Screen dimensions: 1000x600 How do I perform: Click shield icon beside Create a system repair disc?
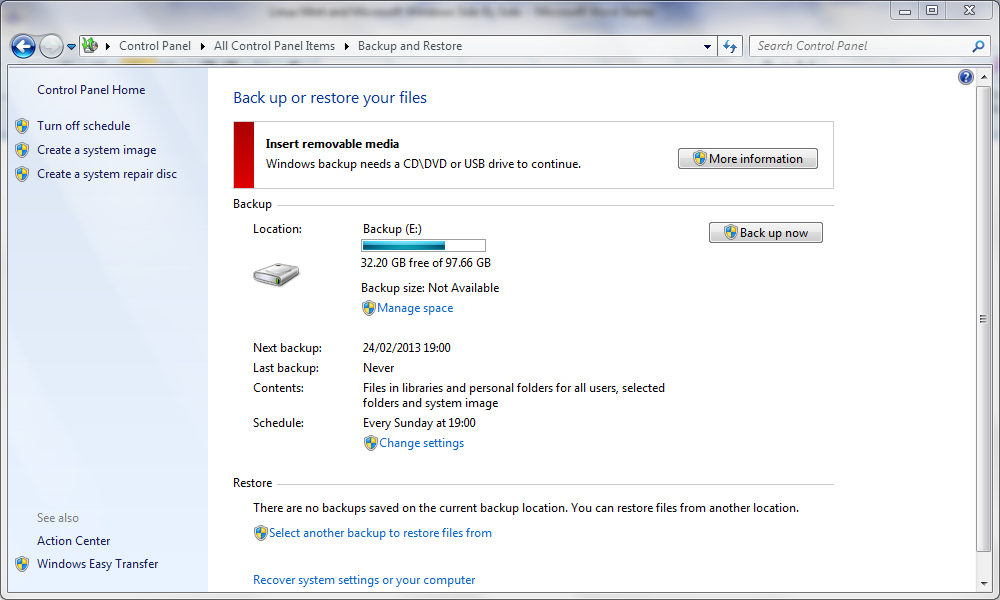[22, 174]
